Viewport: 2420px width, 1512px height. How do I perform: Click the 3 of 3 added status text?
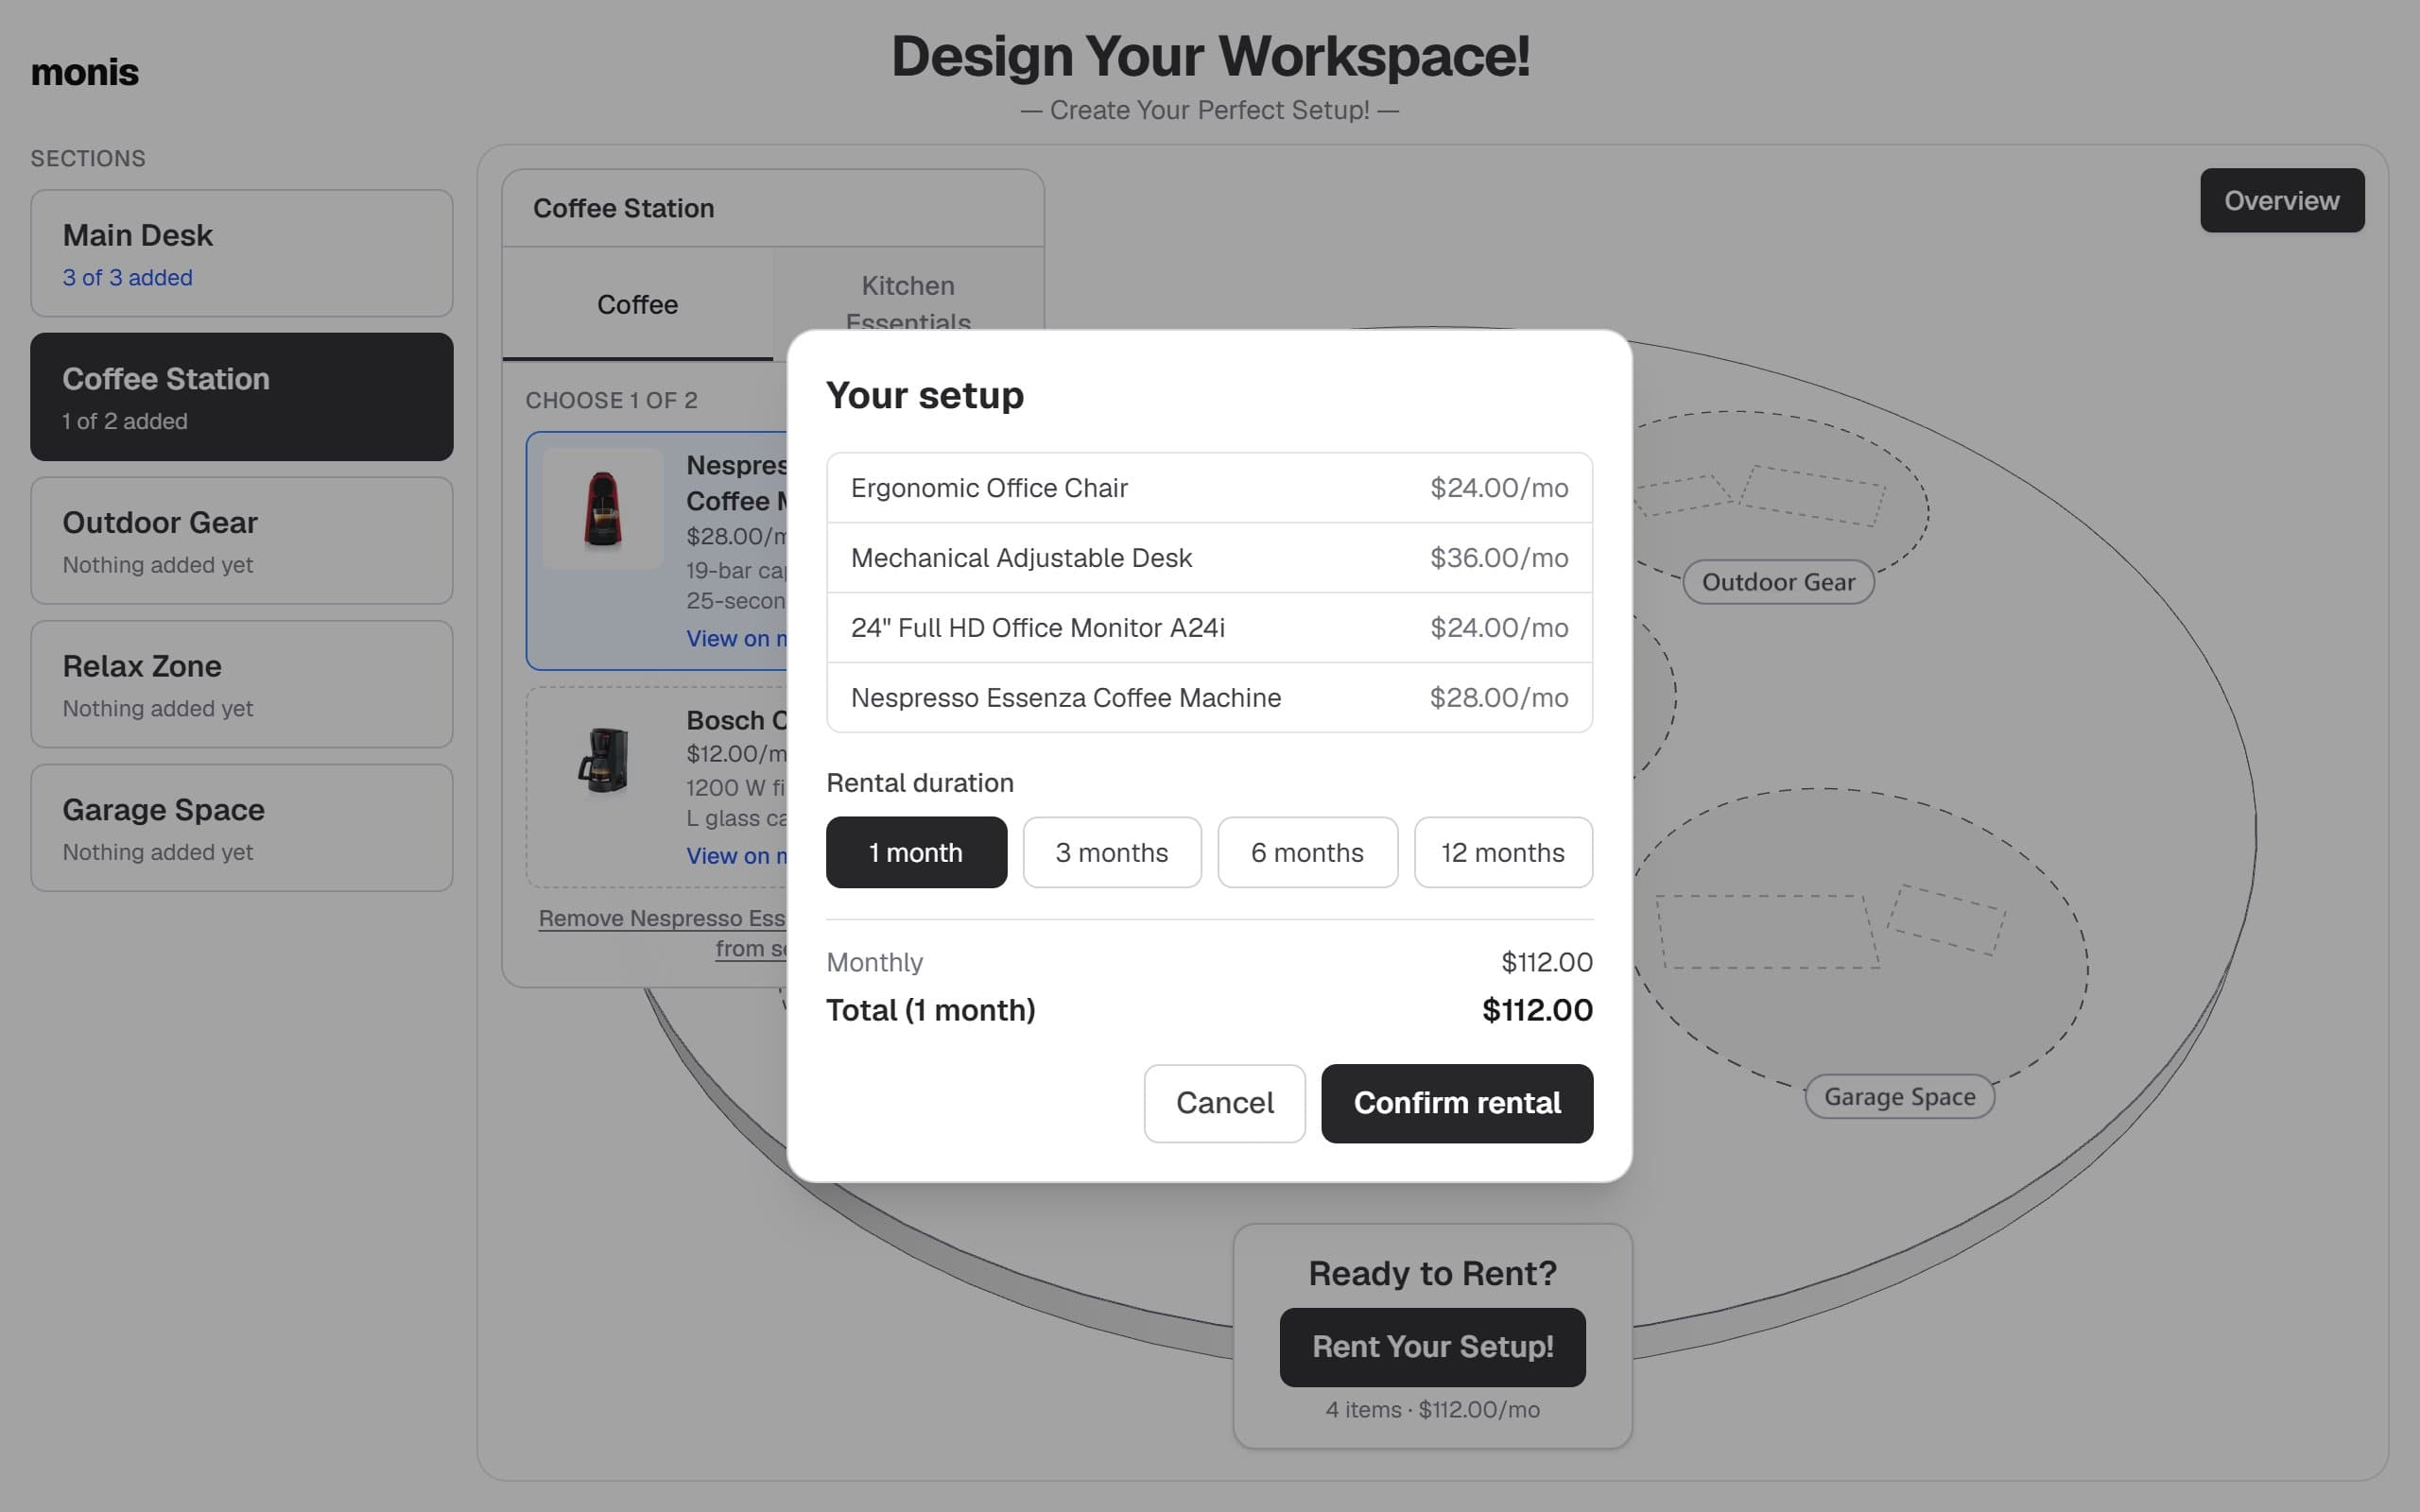pyautogui.click(x=127, y=278)
